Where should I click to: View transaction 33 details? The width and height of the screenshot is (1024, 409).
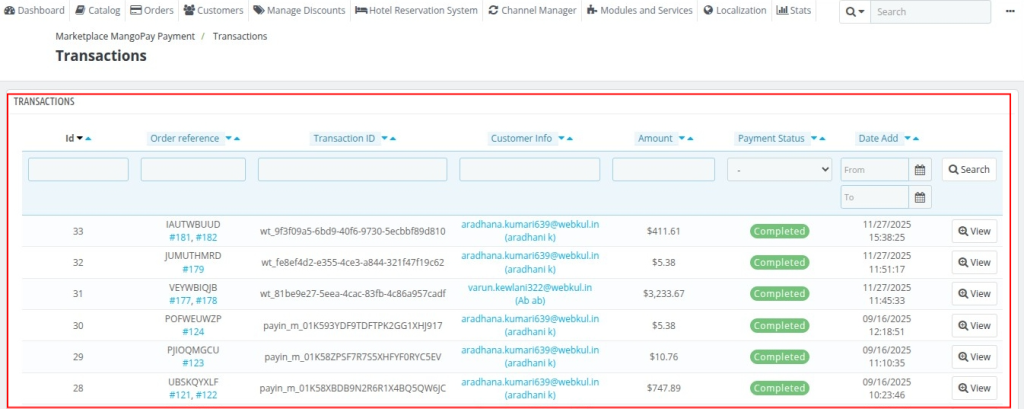coord(974,231)
